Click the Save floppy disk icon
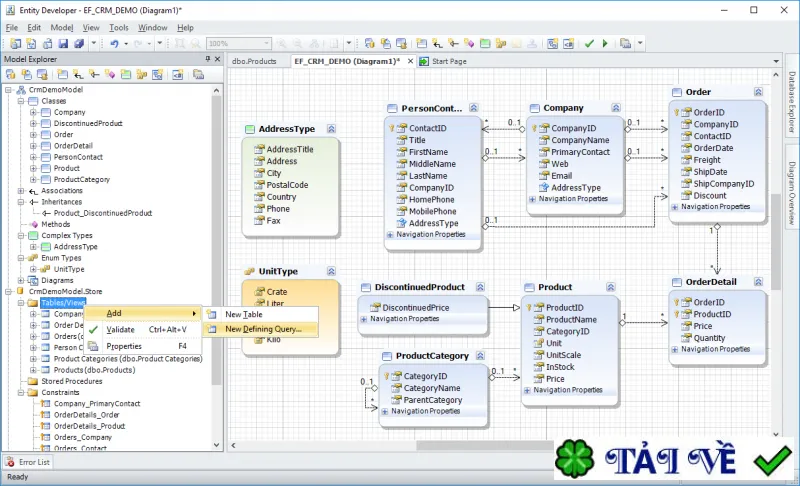Screen dimensions: 800x486 63,44
